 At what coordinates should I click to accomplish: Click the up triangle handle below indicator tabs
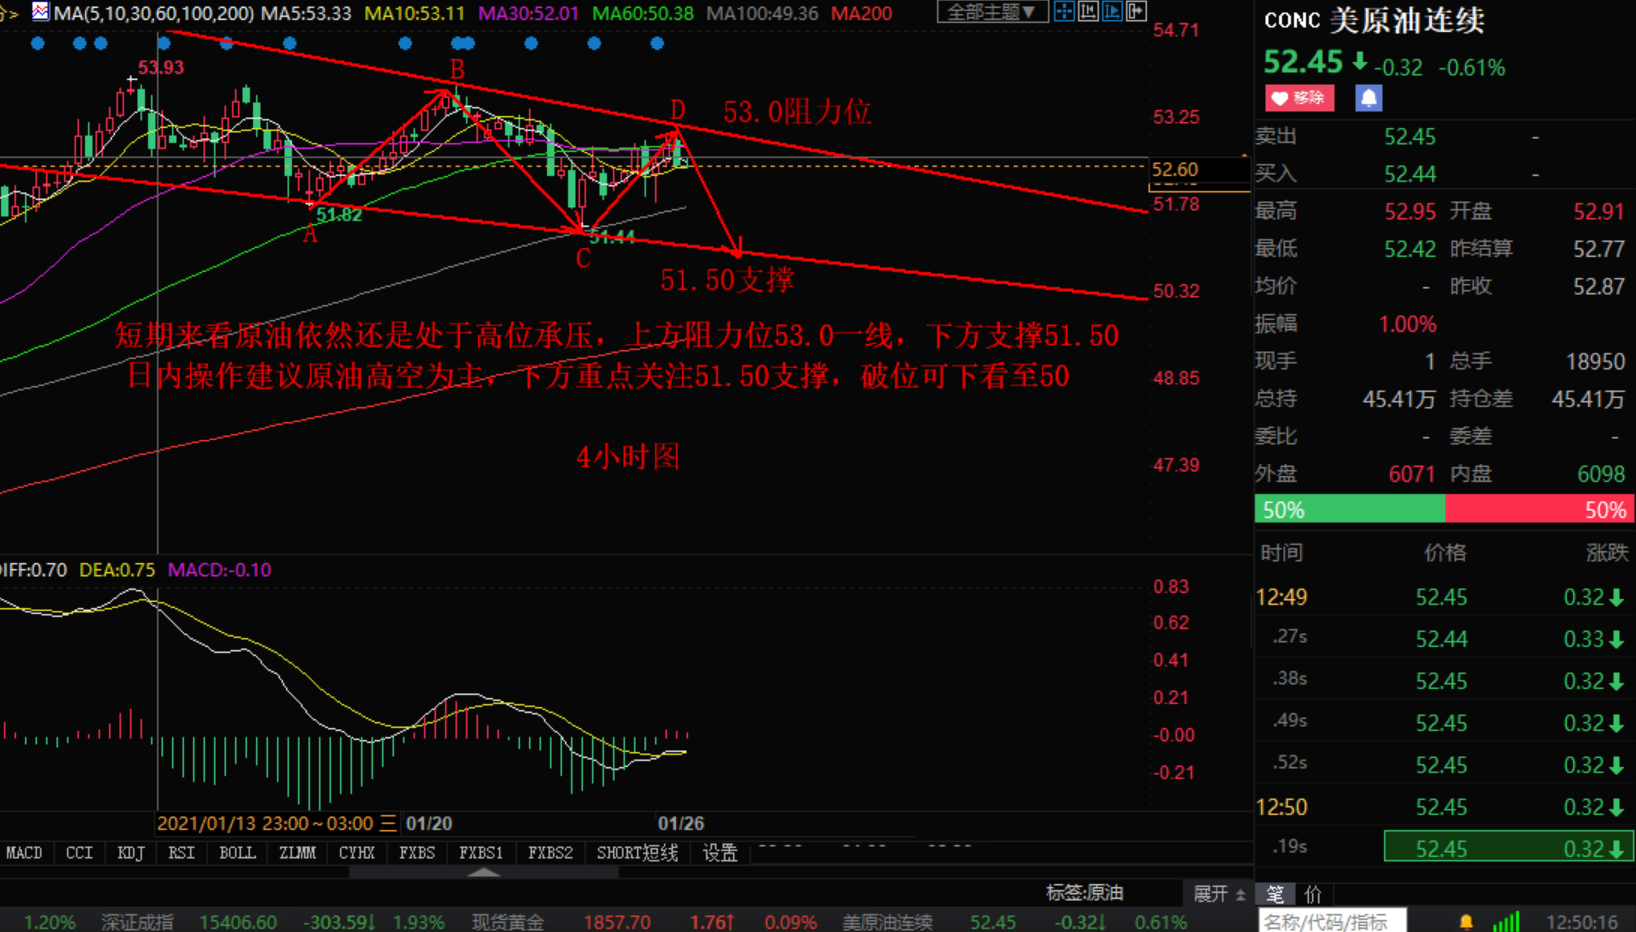pos(484,872)
